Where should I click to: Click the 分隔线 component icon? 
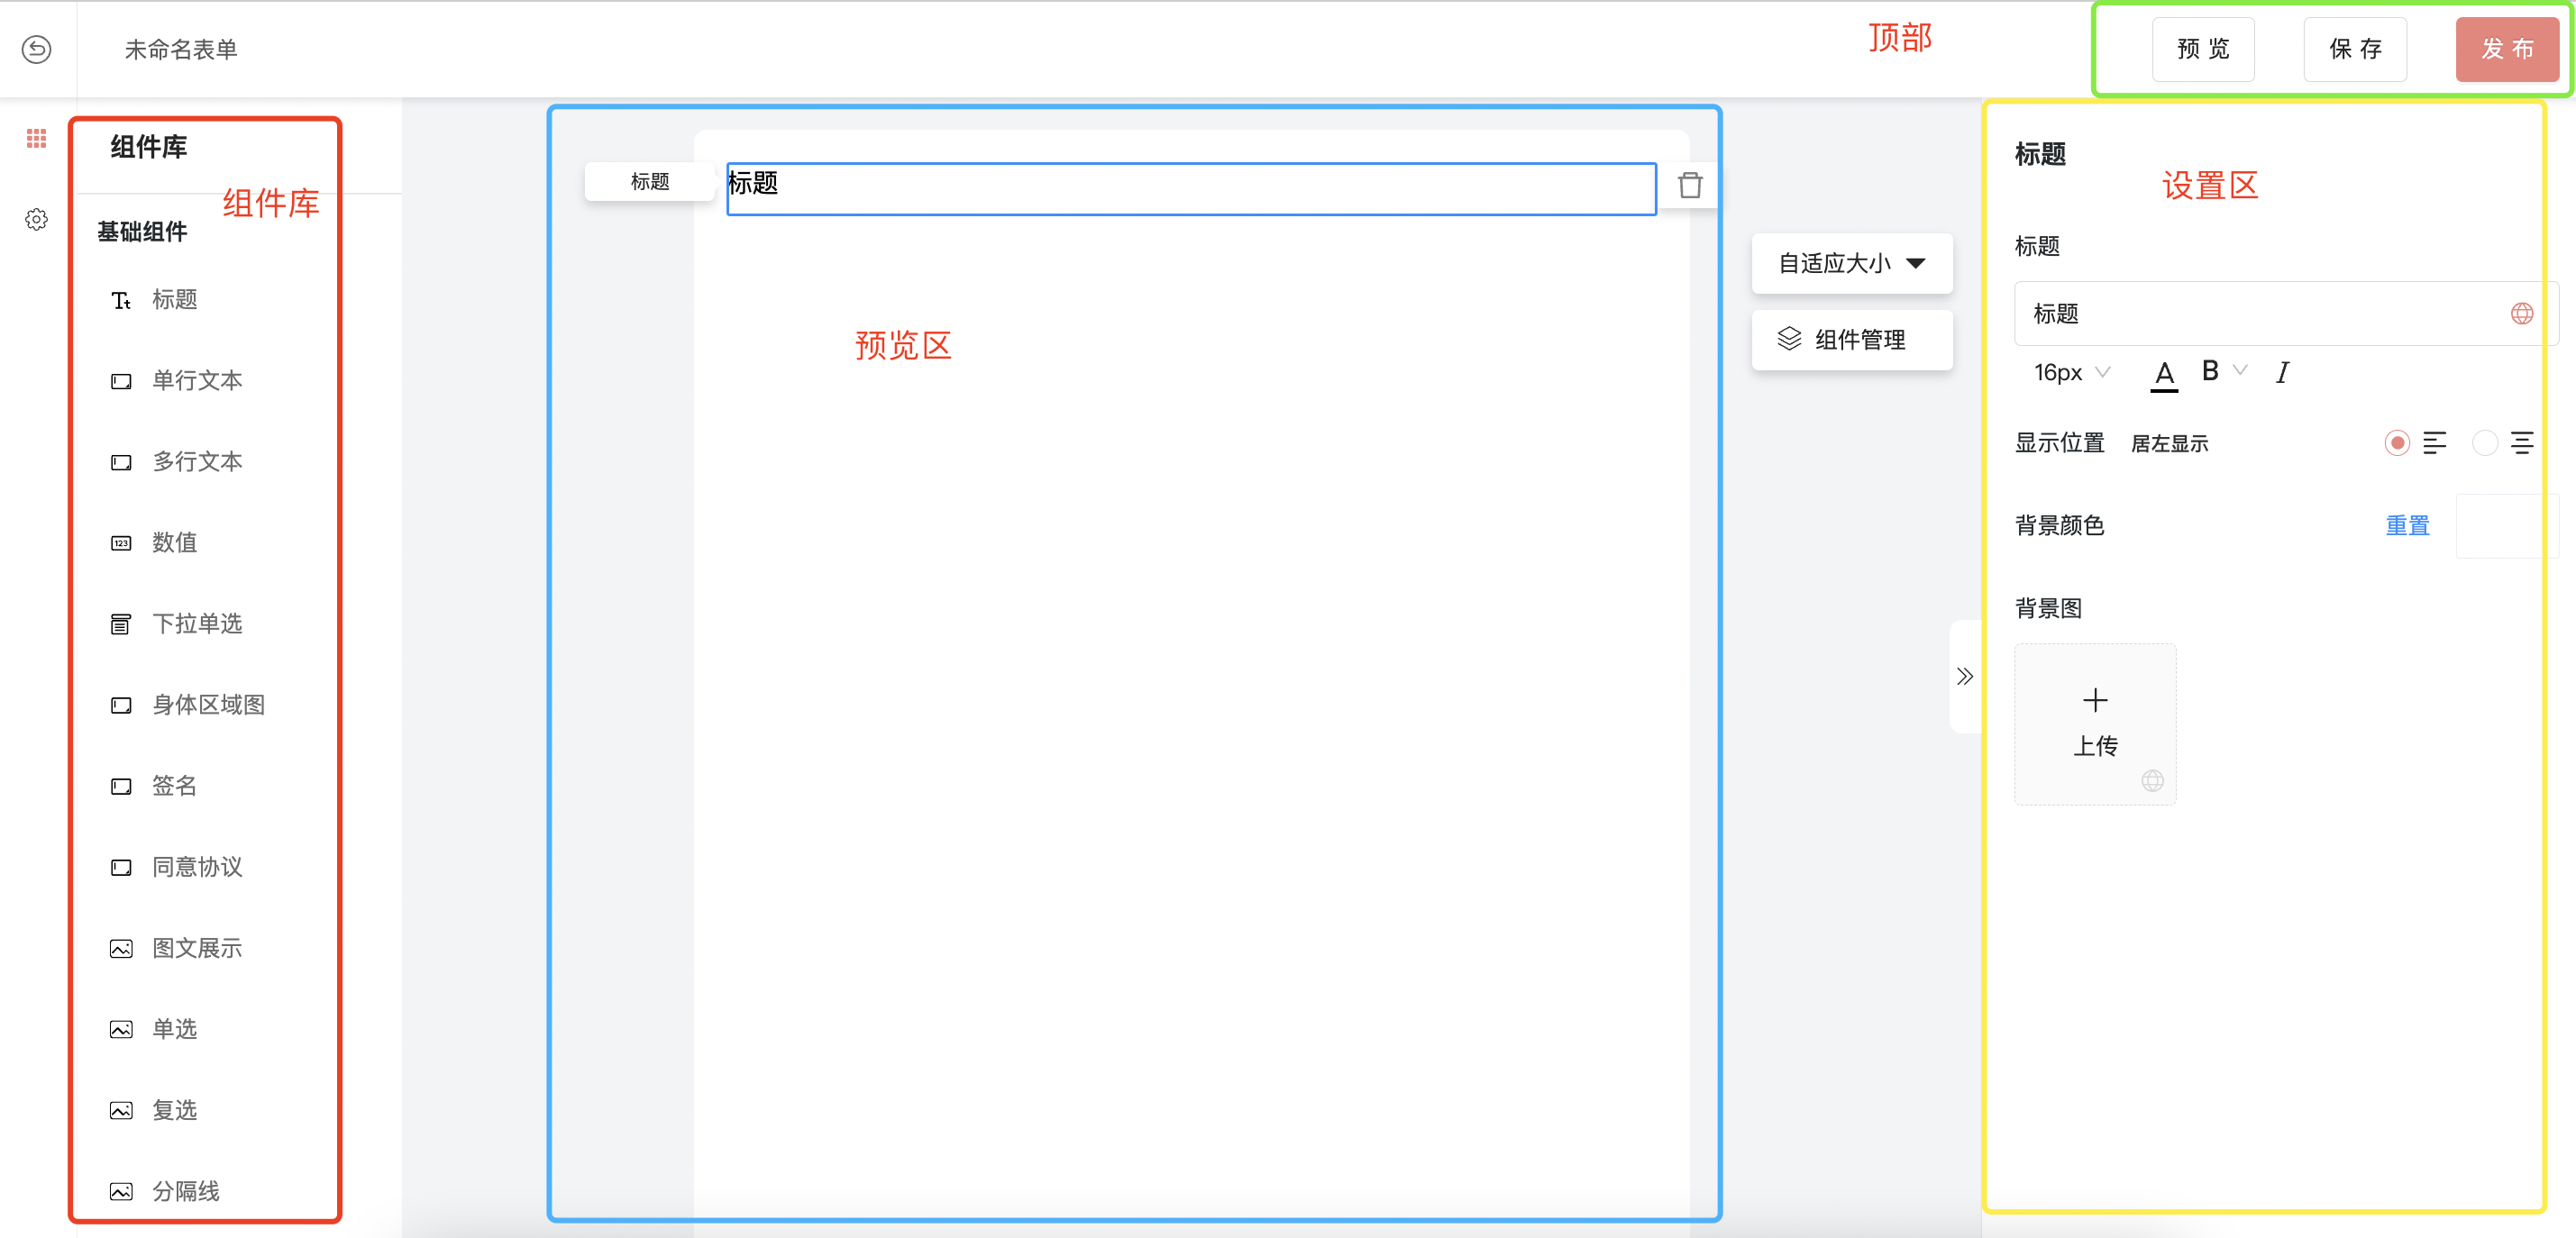click(x=121, y=1191)
